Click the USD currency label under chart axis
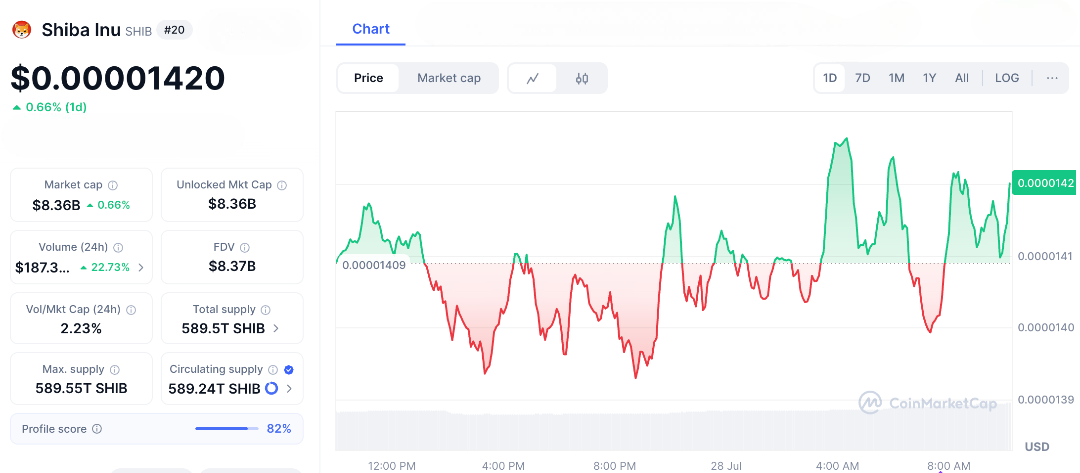Screen dimensions: 1080x473 point(1037,447)
